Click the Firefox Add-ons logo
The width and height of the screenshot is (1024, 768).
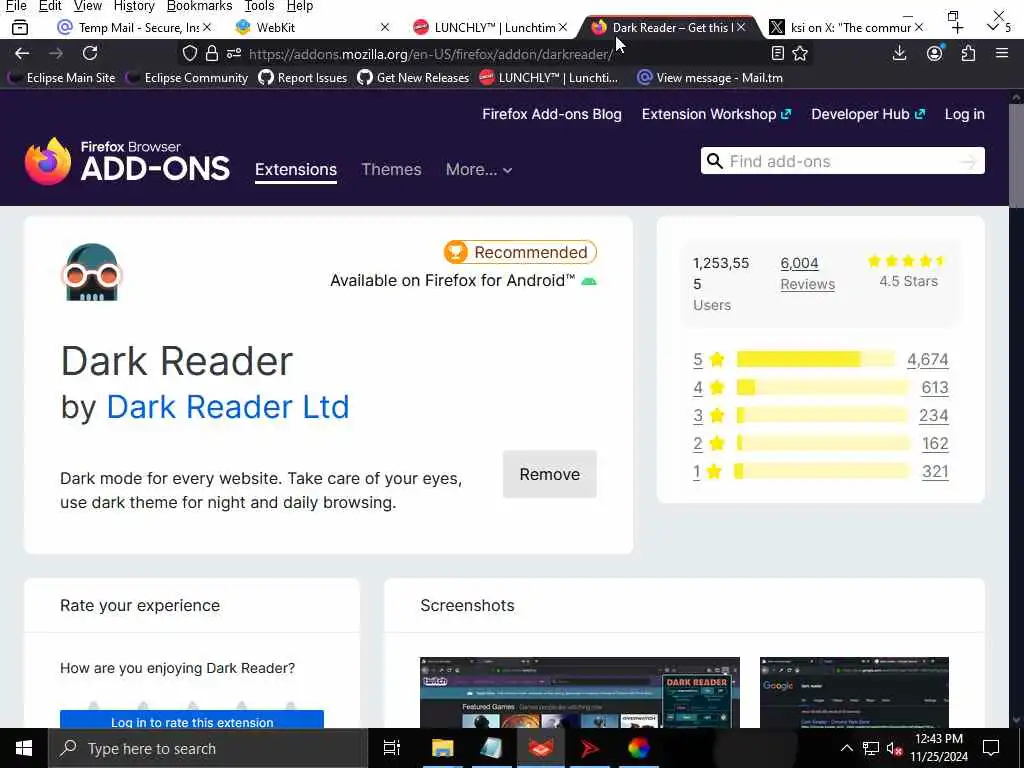click(127, 161)
